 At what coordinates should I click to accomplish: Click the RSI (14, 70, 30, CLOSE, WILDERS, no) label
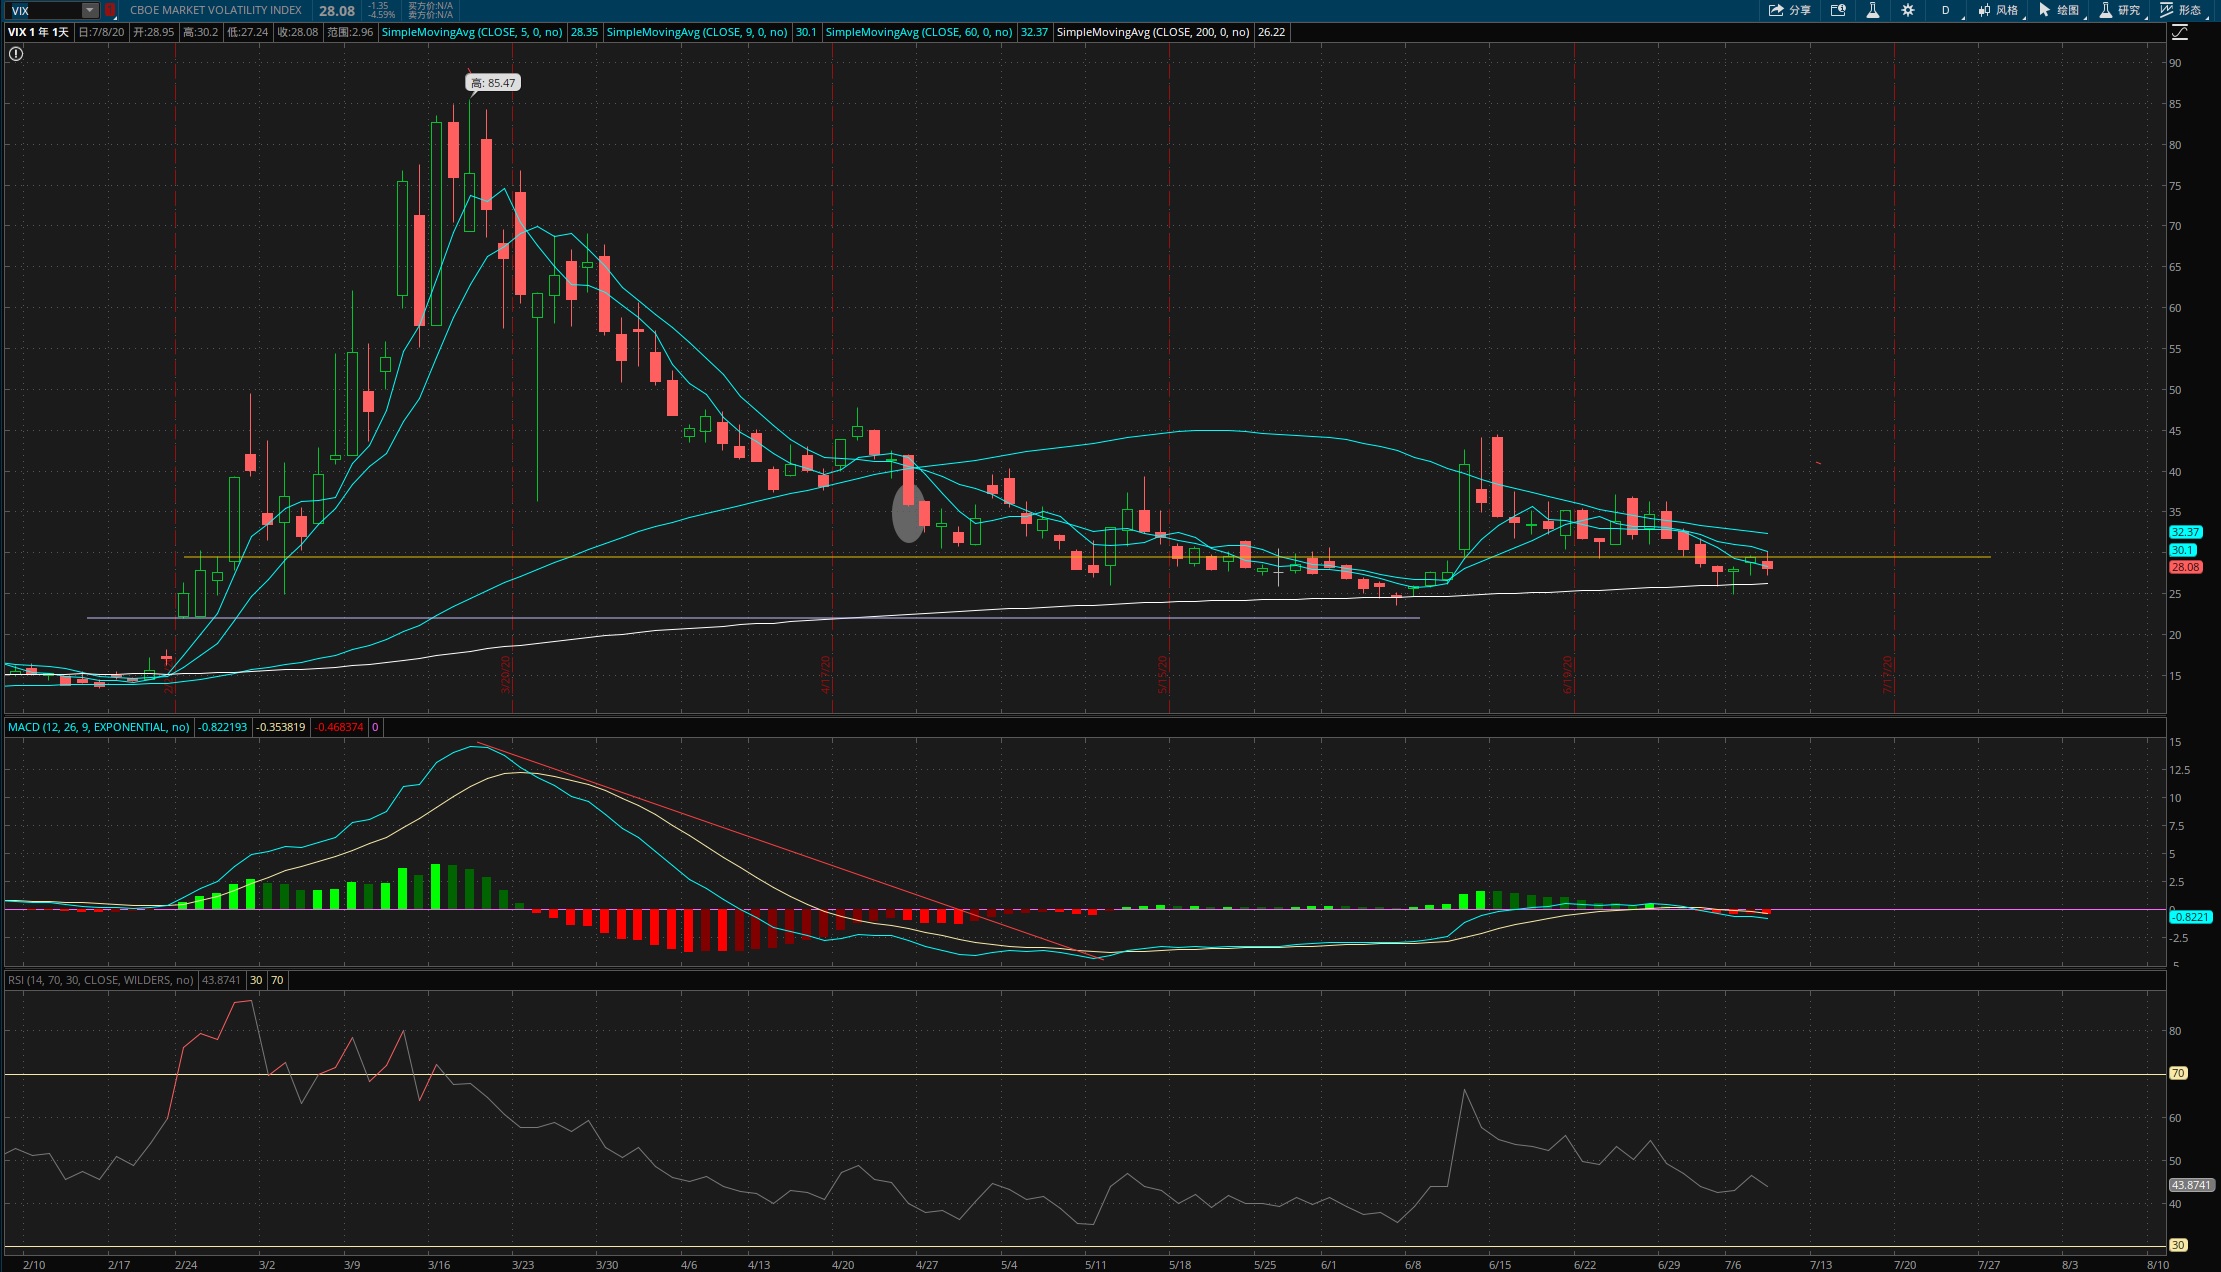101,980
